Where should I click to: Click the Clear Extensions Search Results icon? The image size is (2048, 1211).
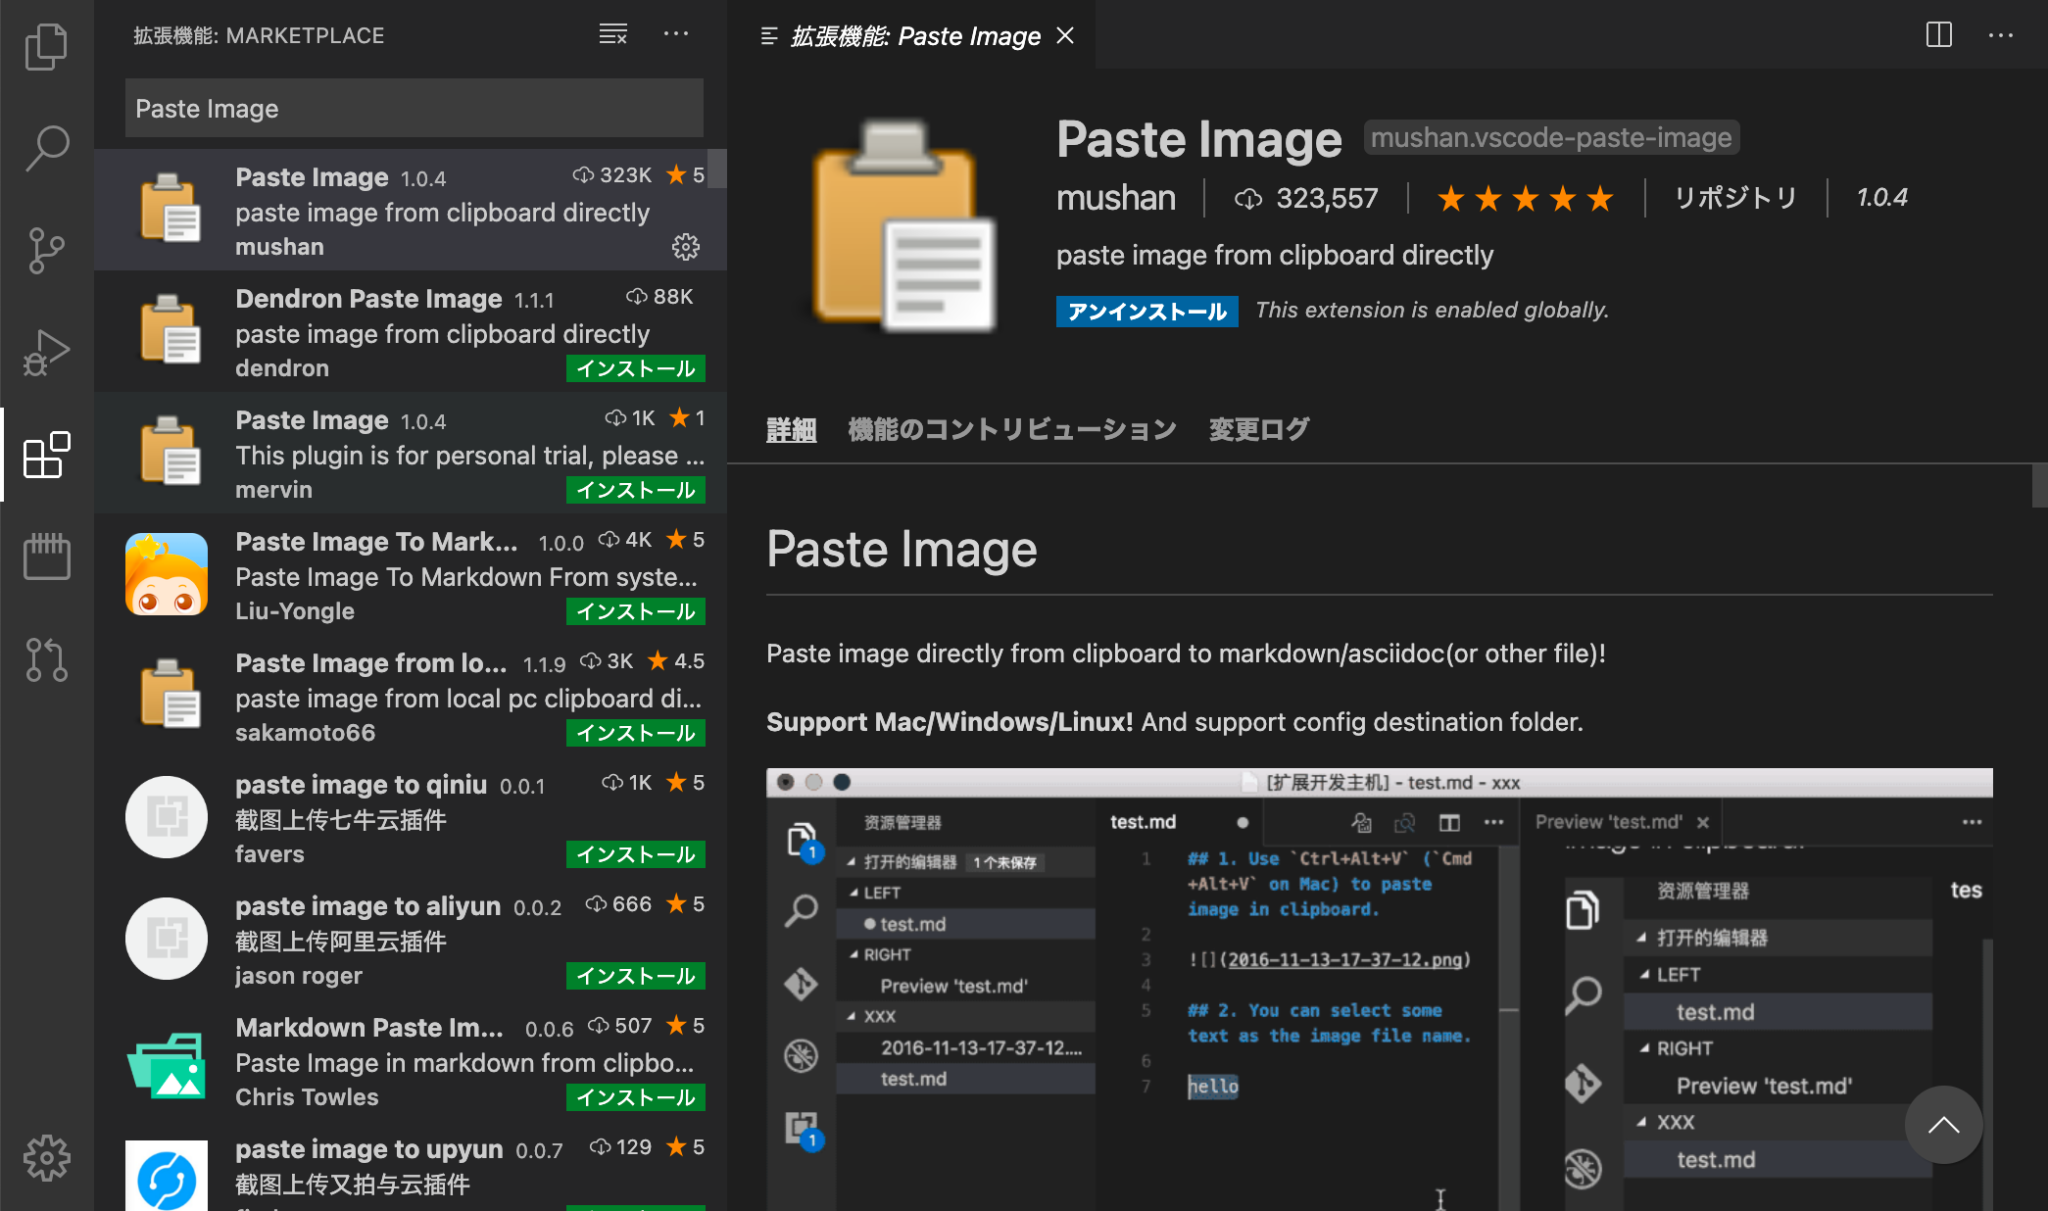pos(612,34)
